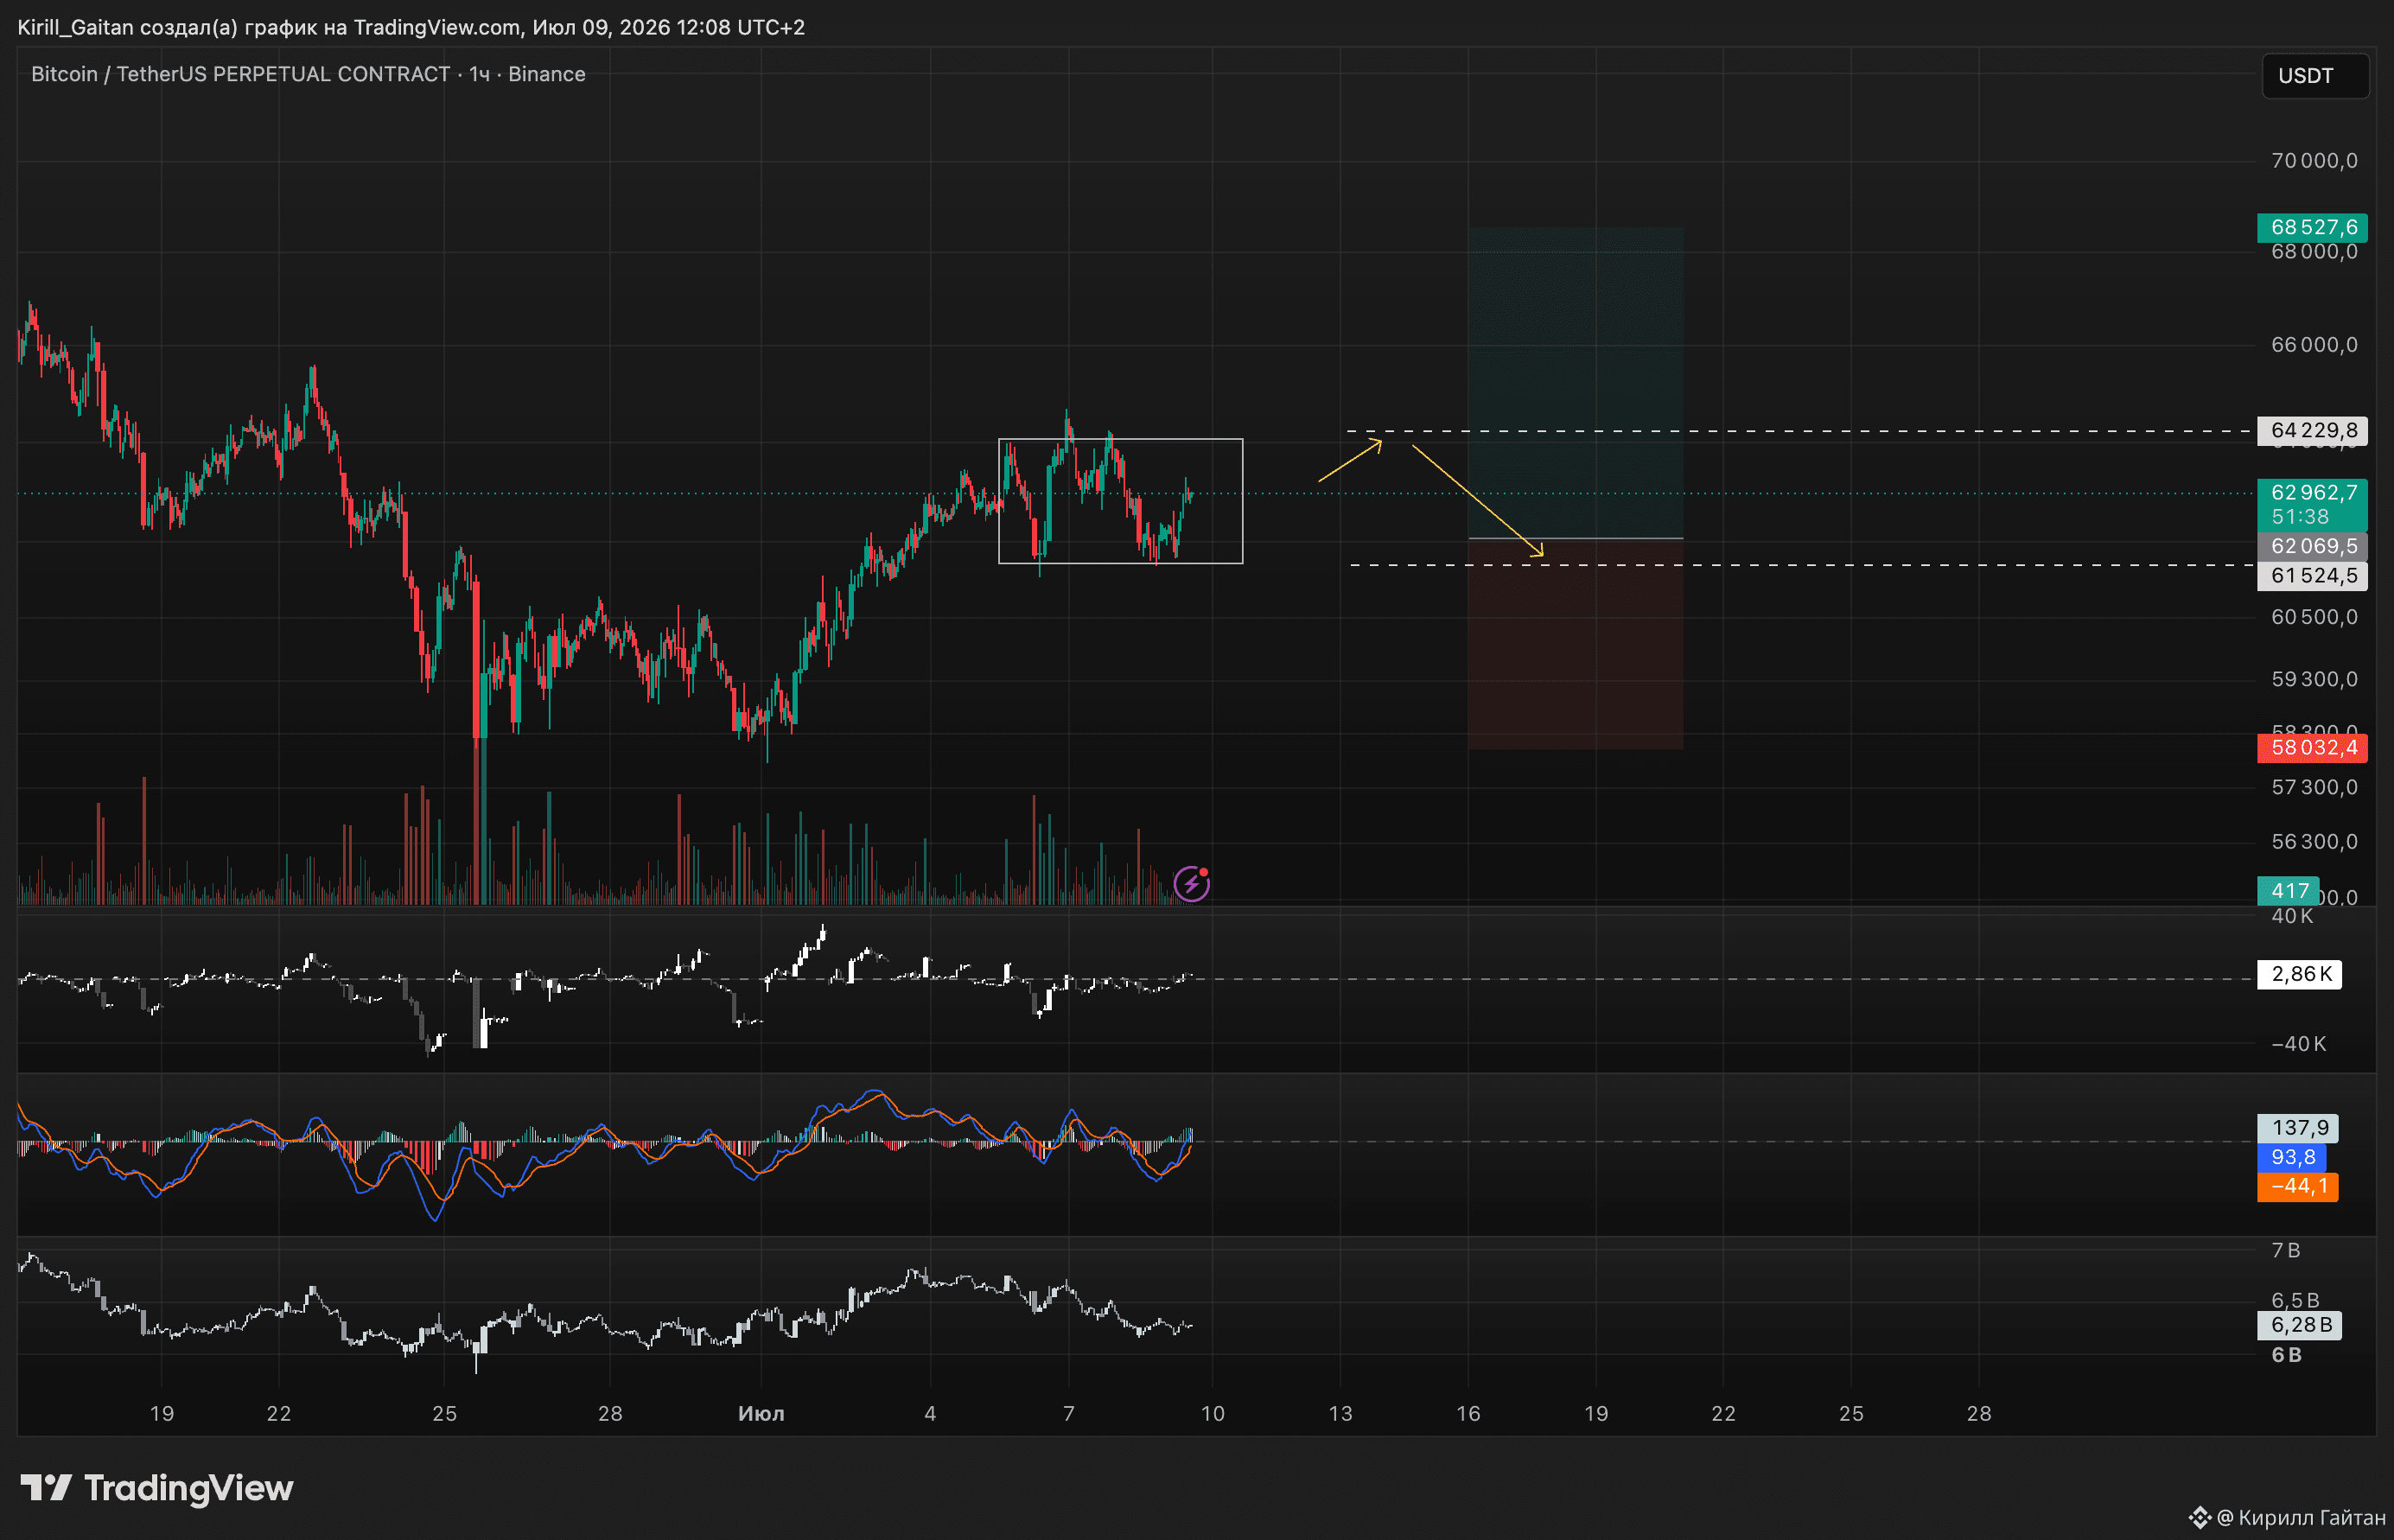Click the 6,28 B open interest value label

pos(2299,1325)
